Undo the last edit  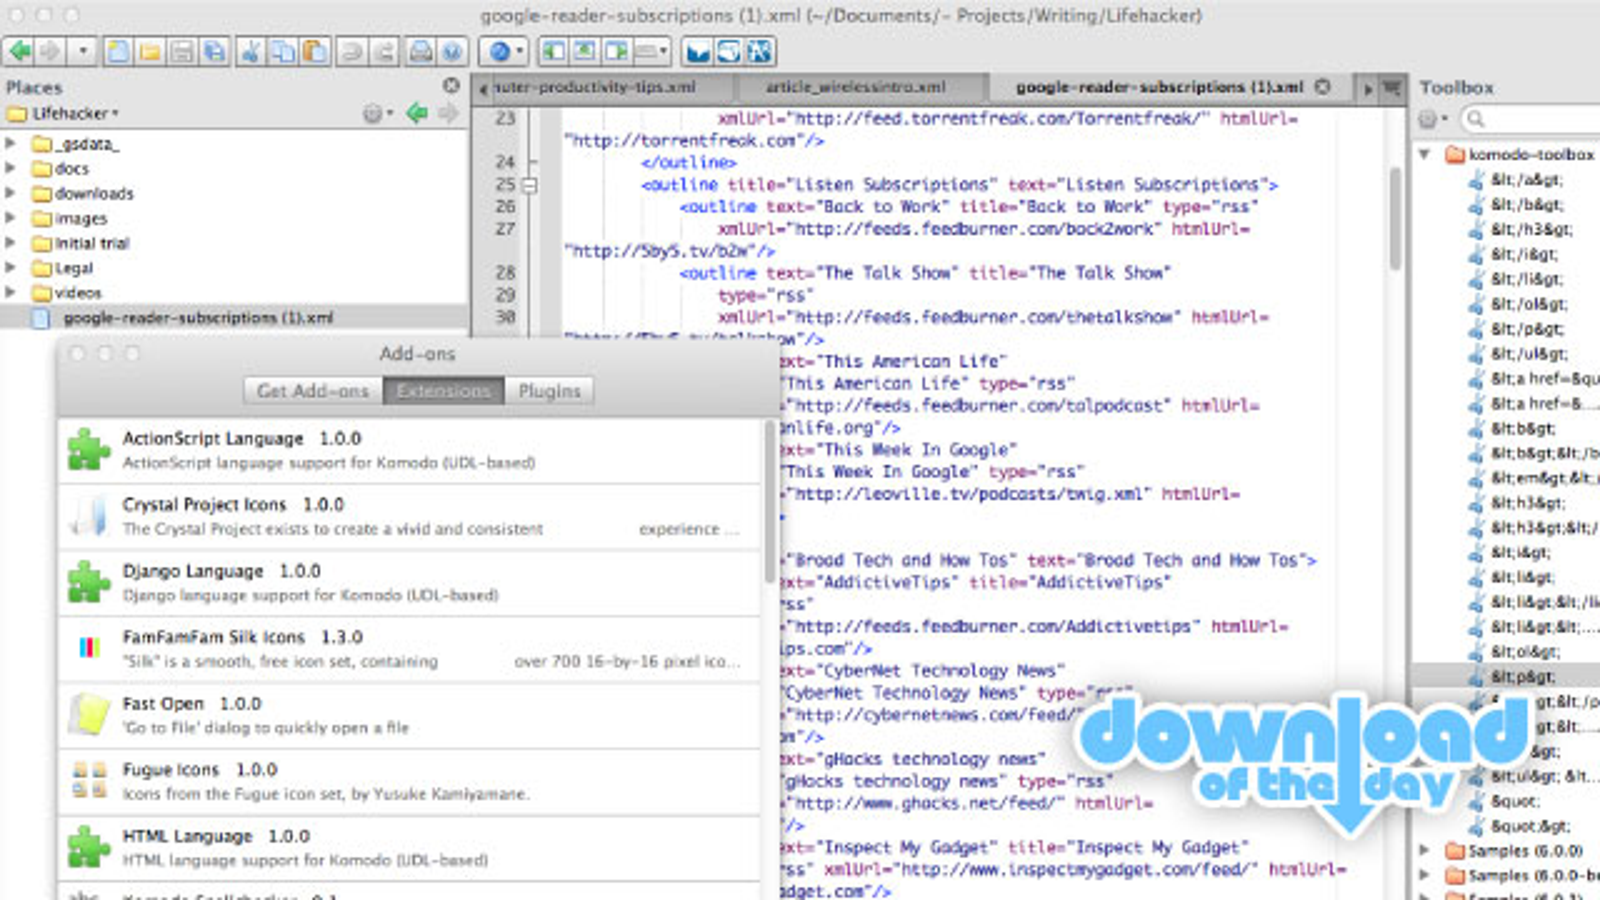[x=352, y=51]
